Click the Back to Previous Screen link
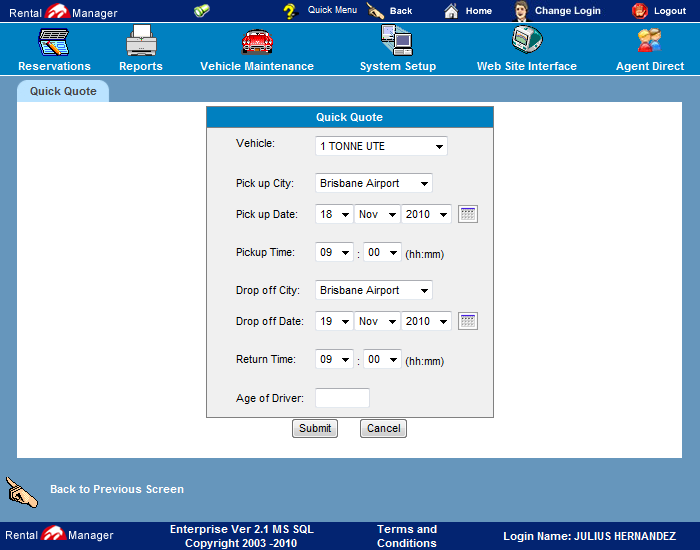Screen dimensions: 700x550 pos(116,489)
